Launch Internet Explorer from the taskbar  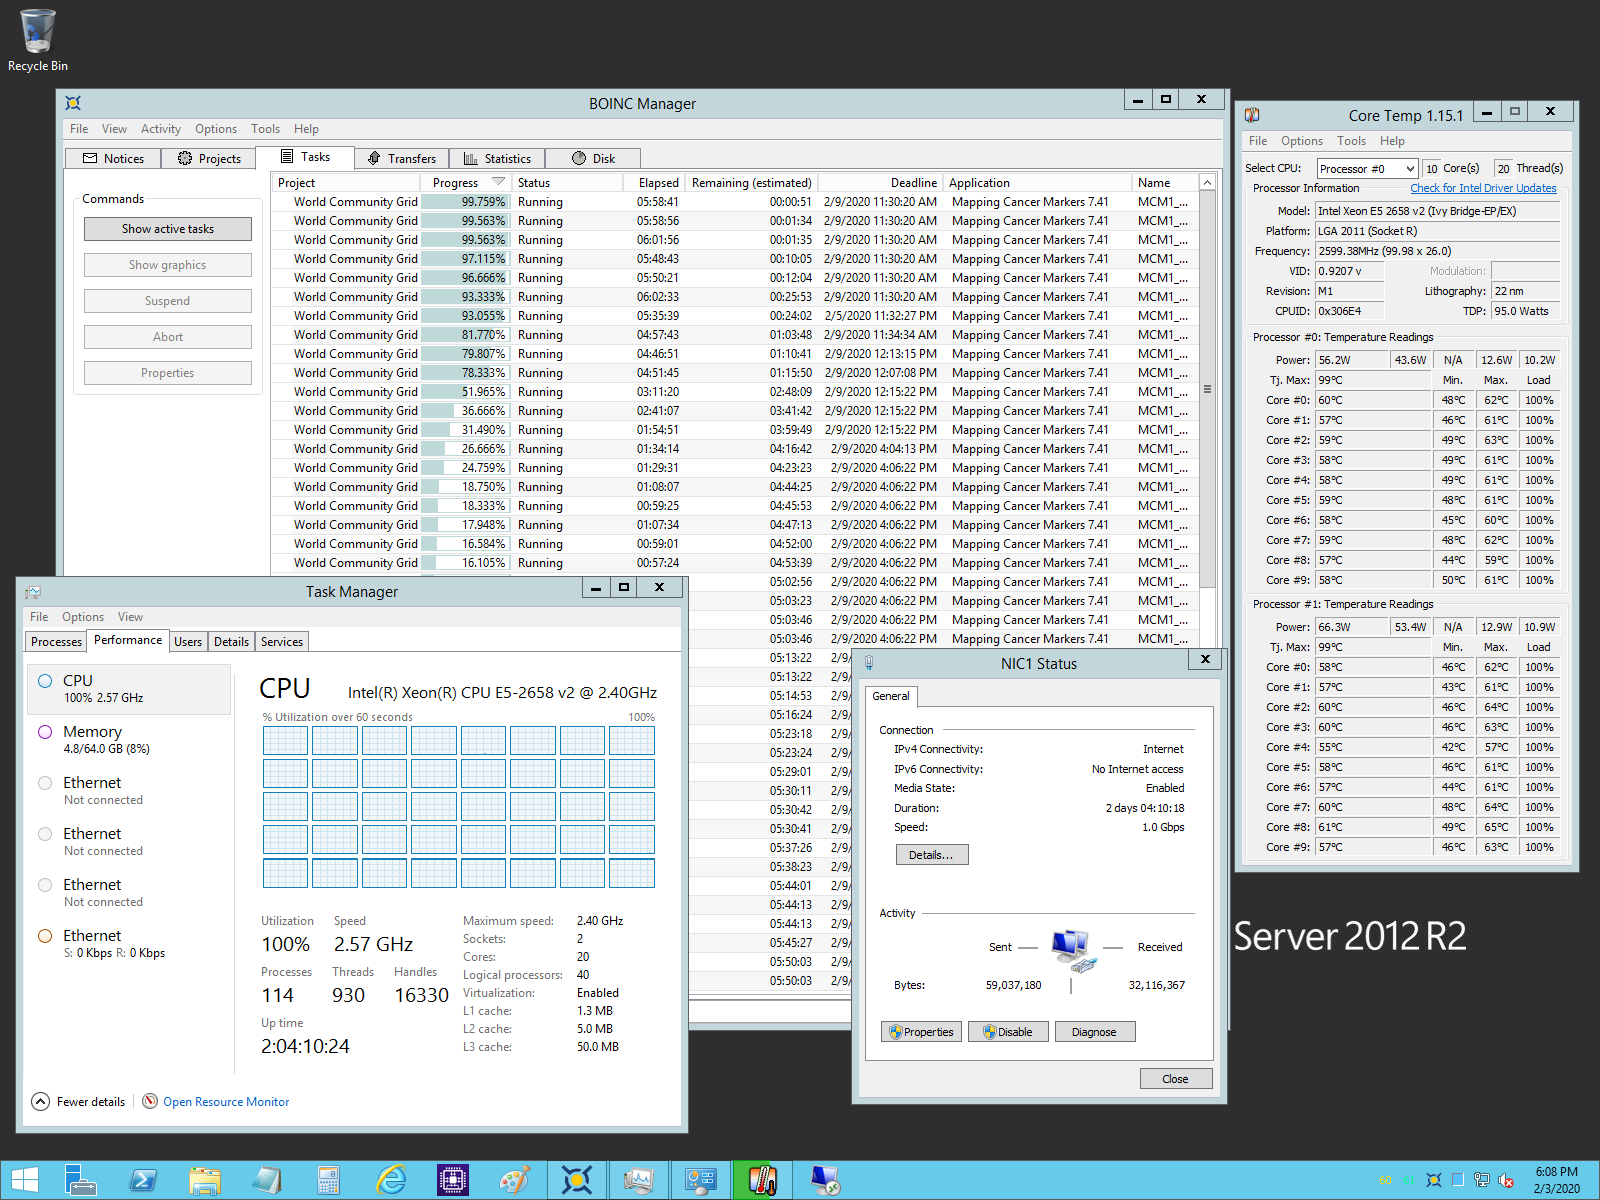pyautogui.click(x=390, y=1180)
